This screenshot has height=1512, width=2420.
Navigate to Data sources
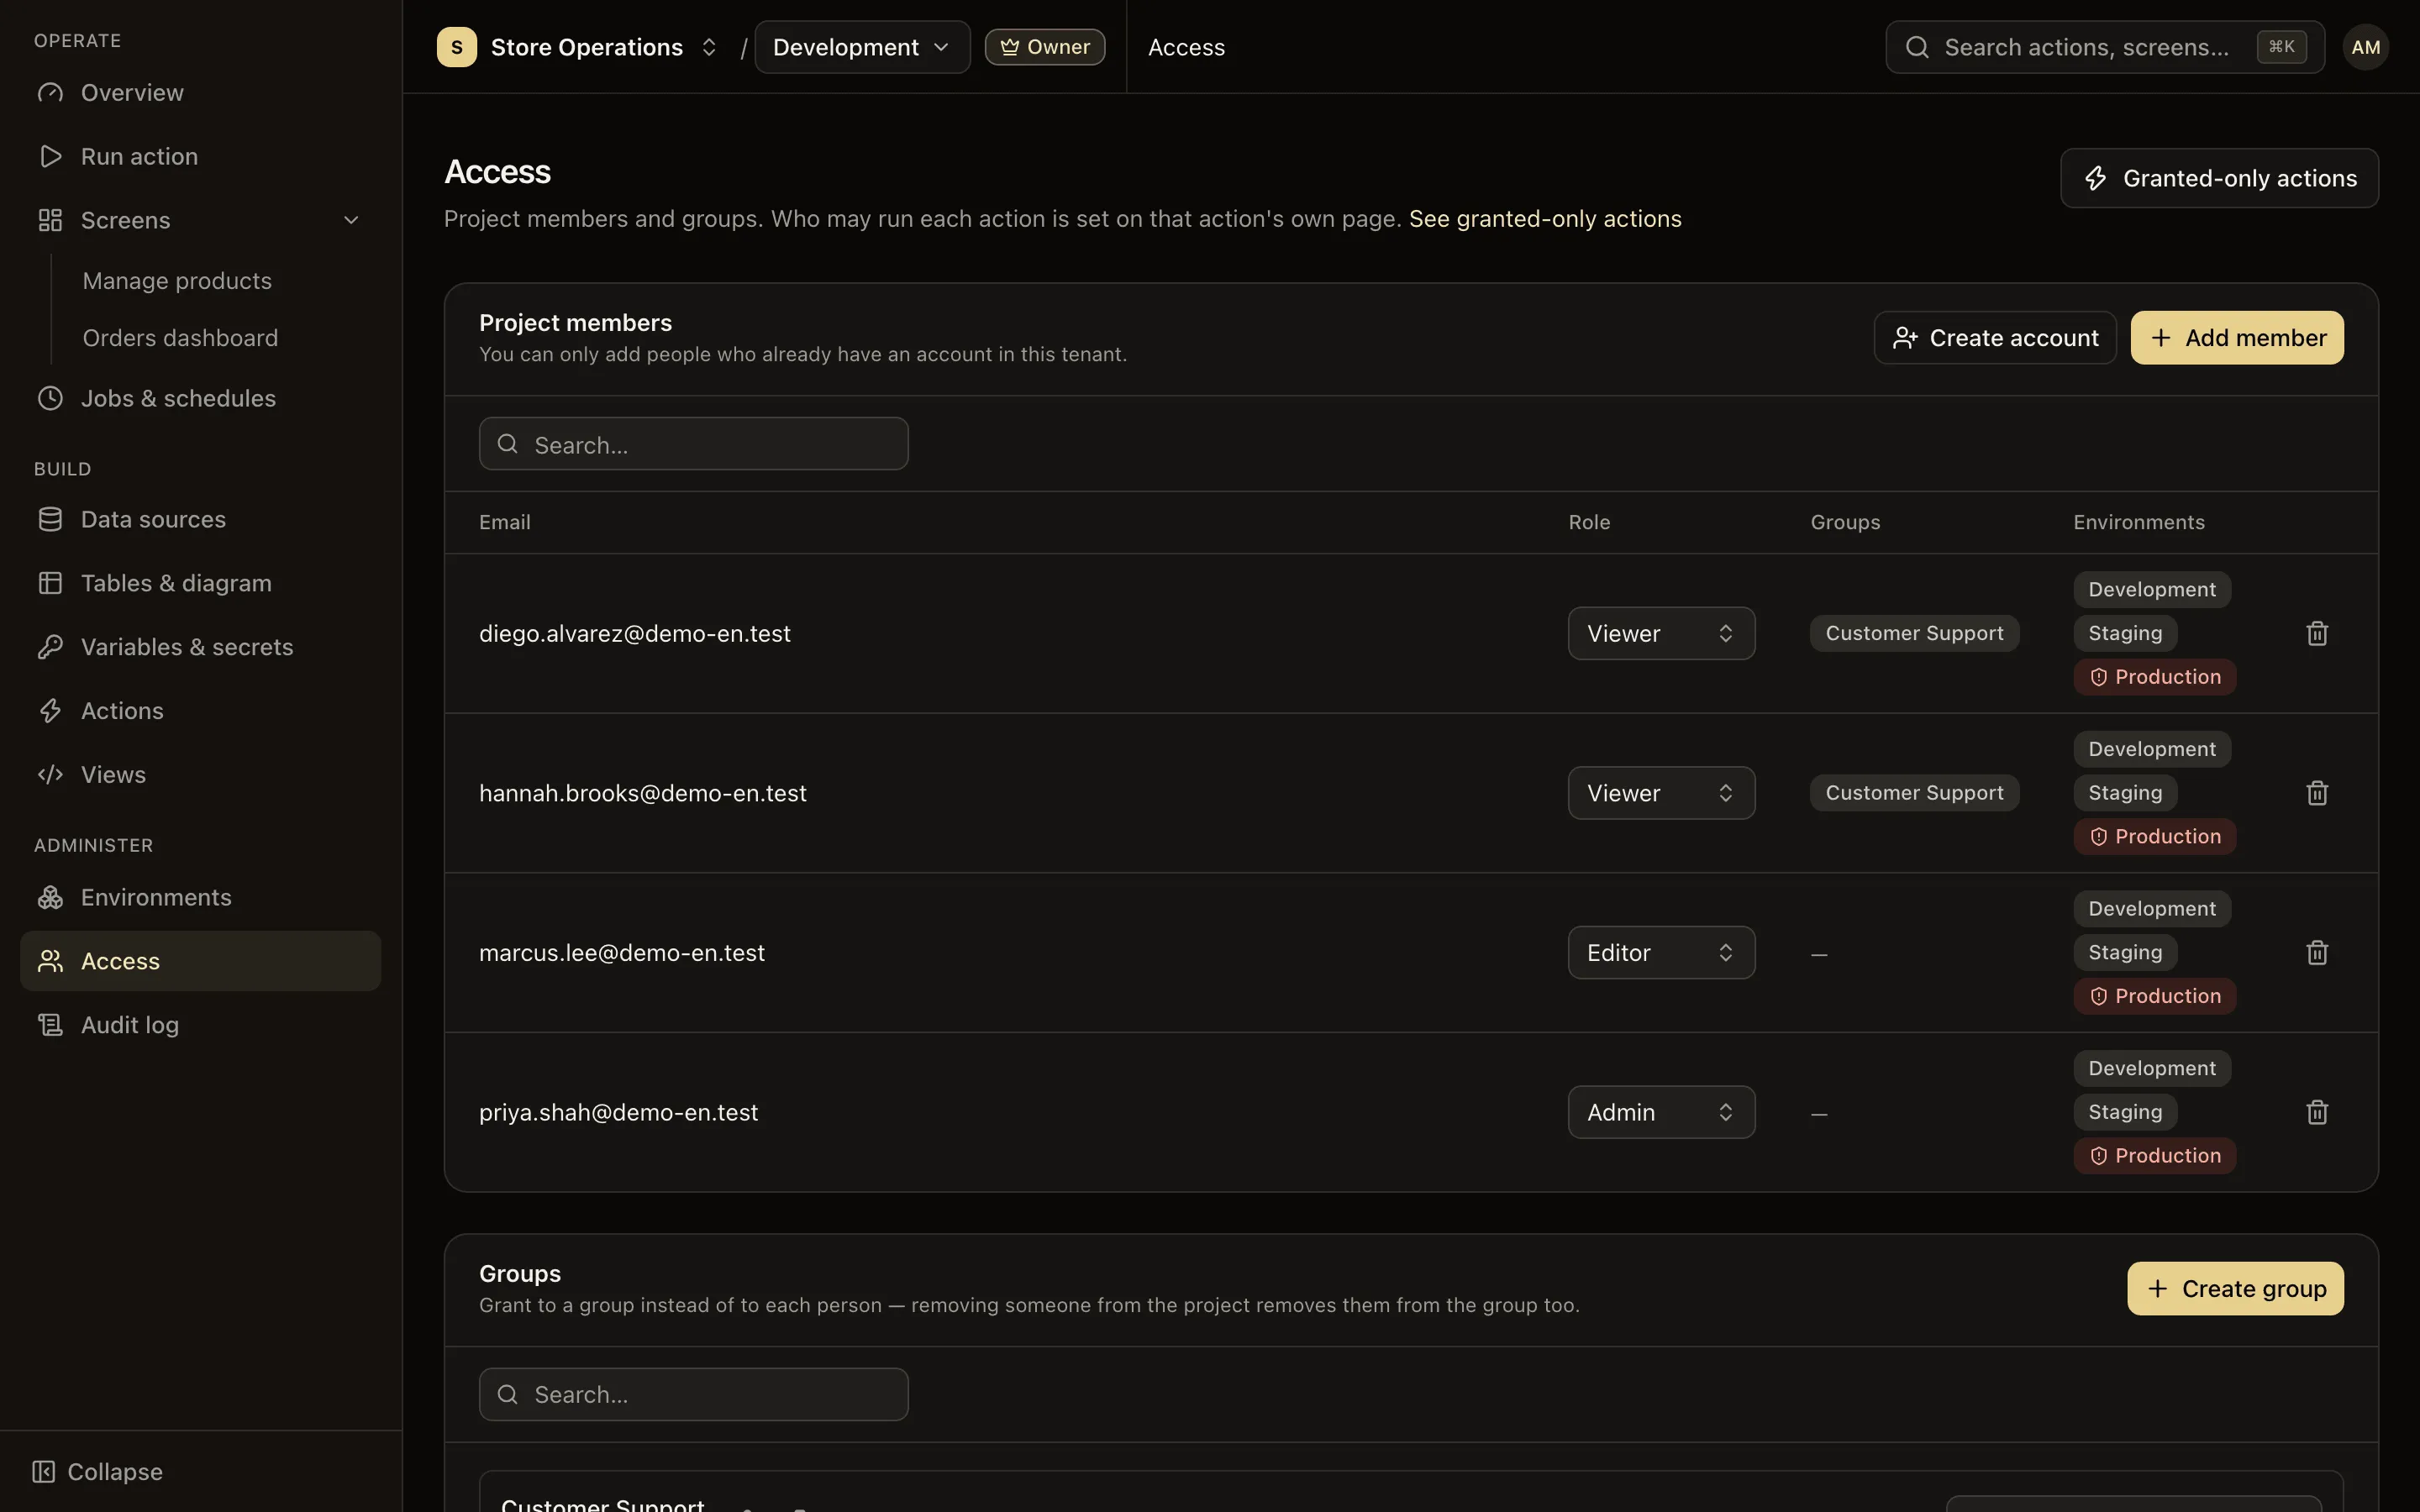[200, 519]
